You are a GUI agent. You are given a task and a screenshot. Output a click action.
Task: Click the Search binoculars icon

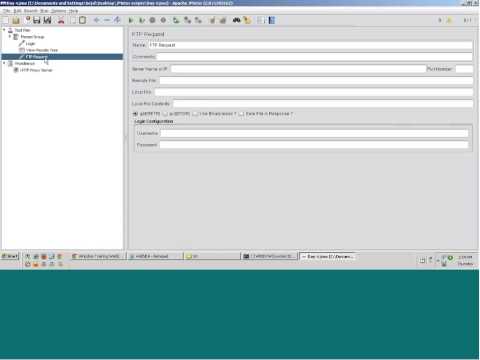[x=236, y=20]
